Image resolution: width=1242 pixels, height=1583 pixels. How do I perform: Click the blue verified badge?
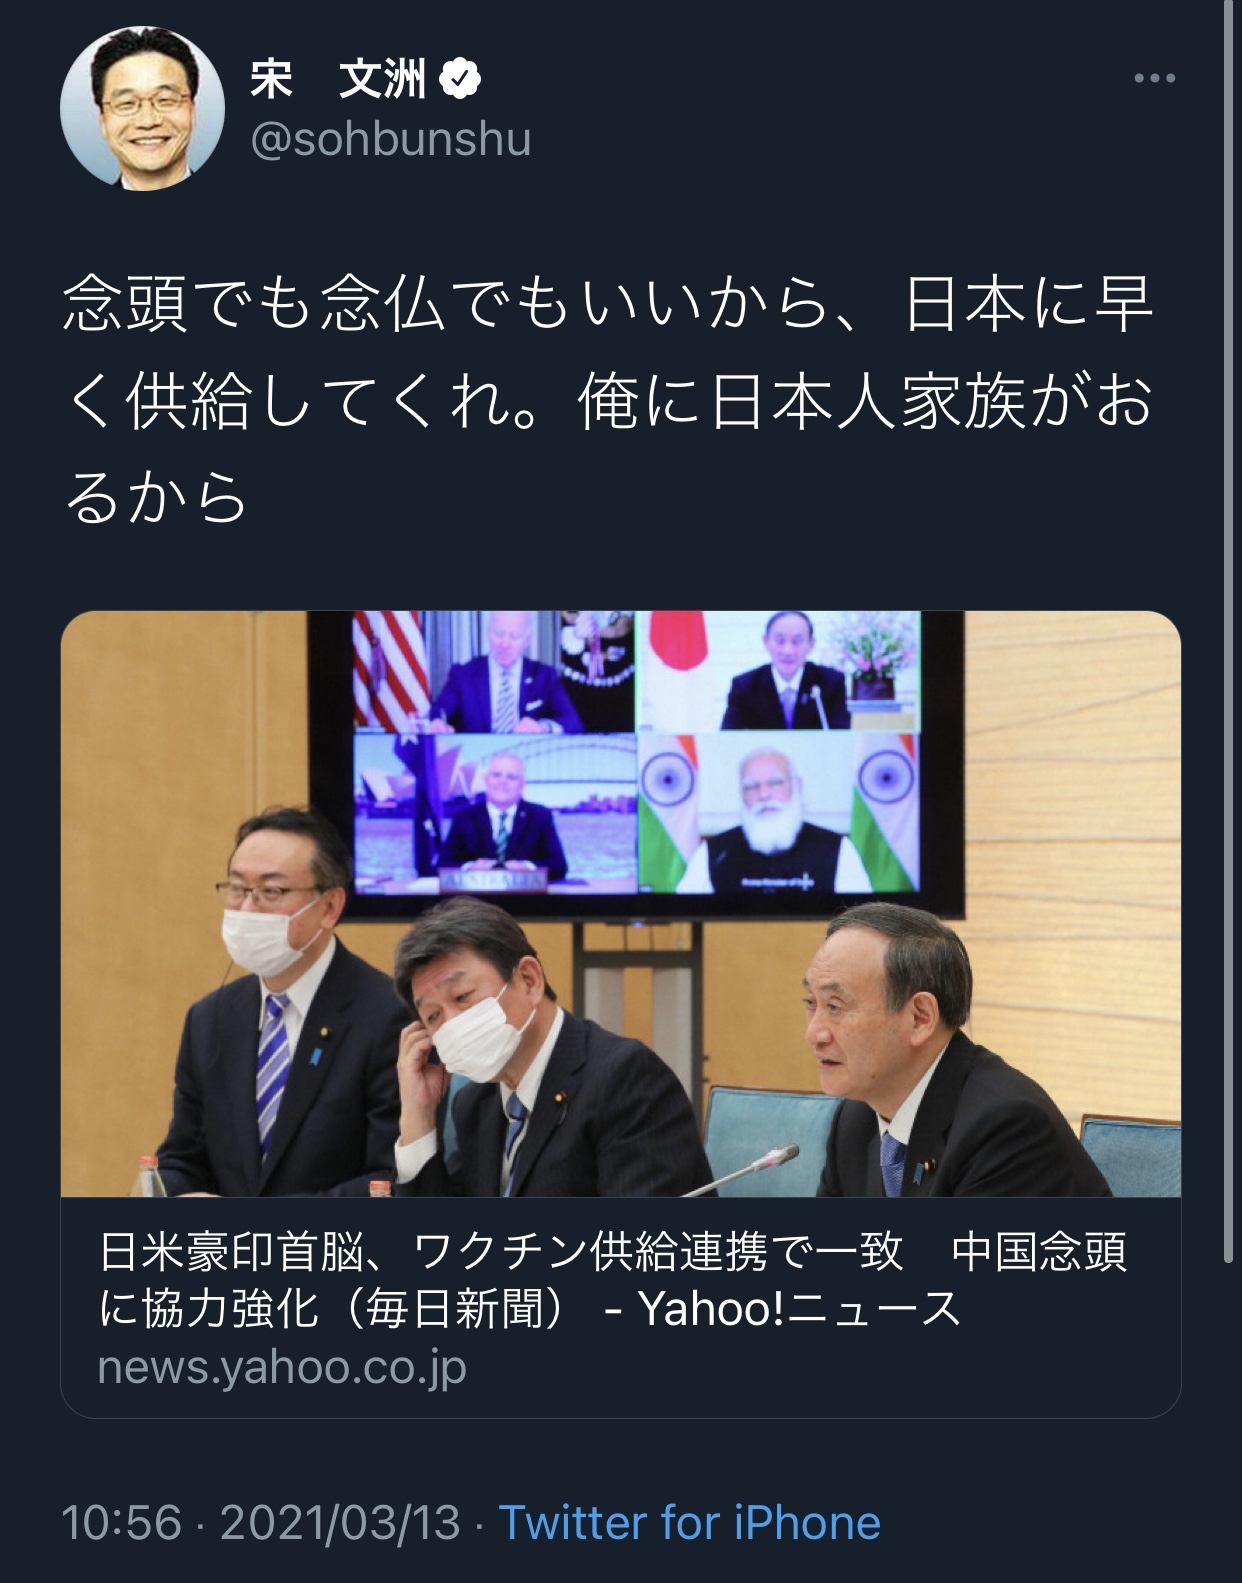click(460, 79)
